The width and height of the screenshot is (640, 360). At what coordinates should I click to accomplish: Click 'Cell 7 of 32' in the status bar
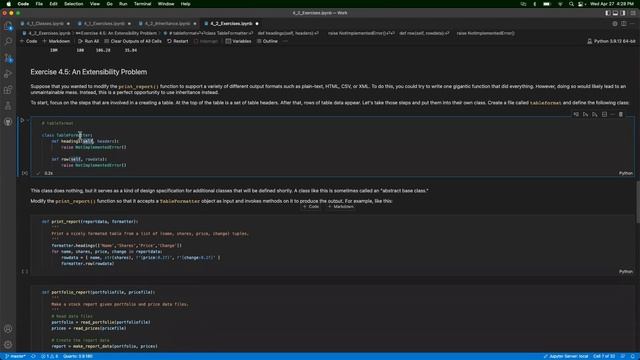pos(604,356)
